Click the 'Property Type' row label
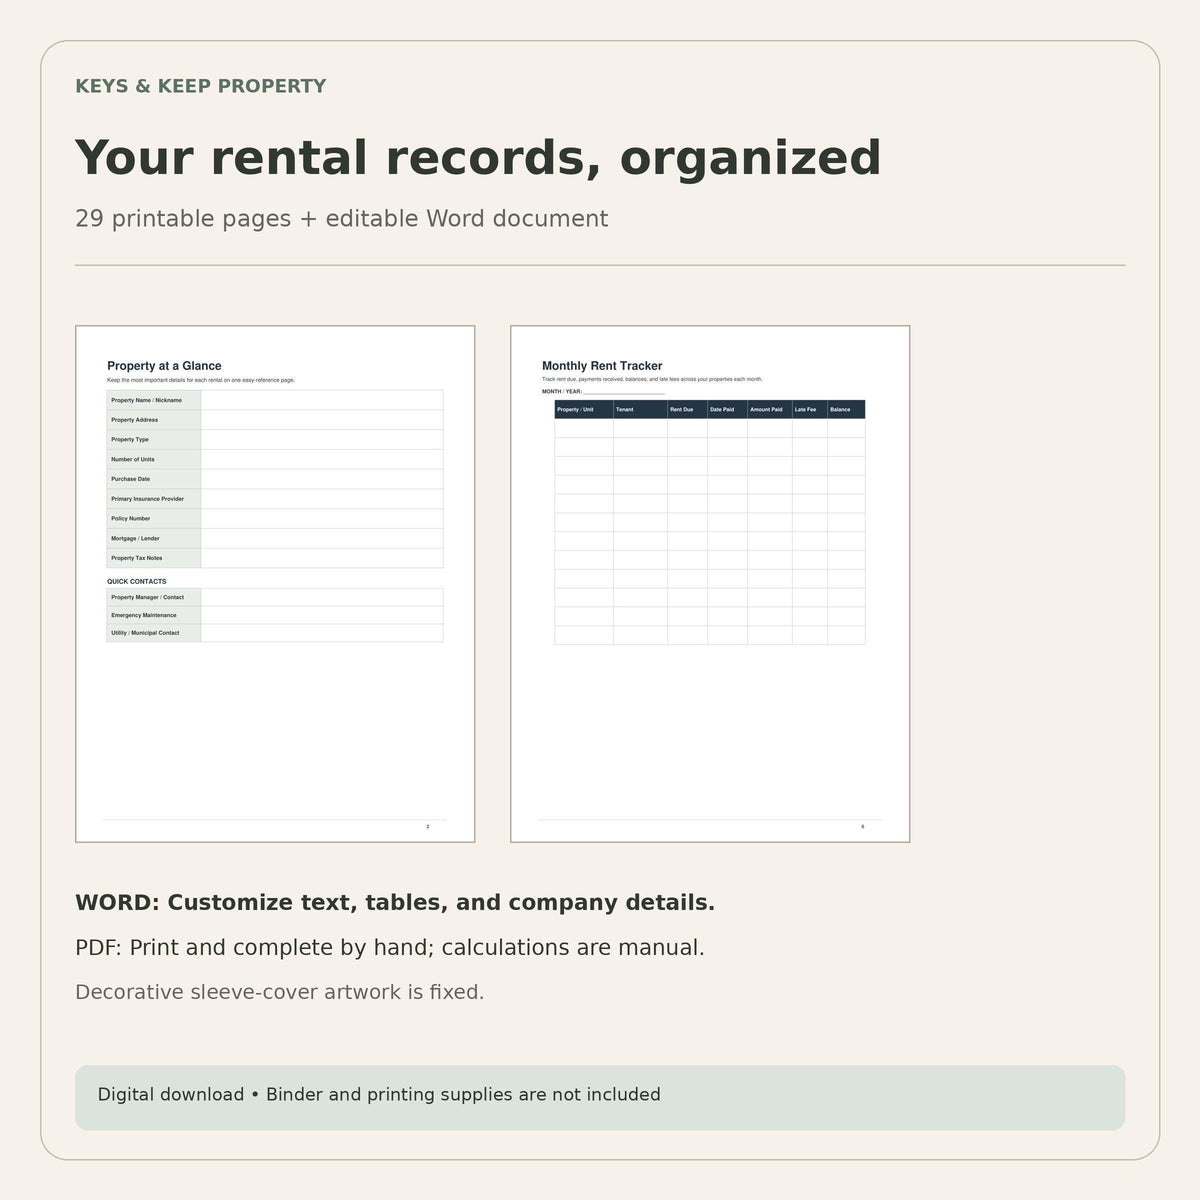This screenshot has width=1200, height=1200. point(154,440)
